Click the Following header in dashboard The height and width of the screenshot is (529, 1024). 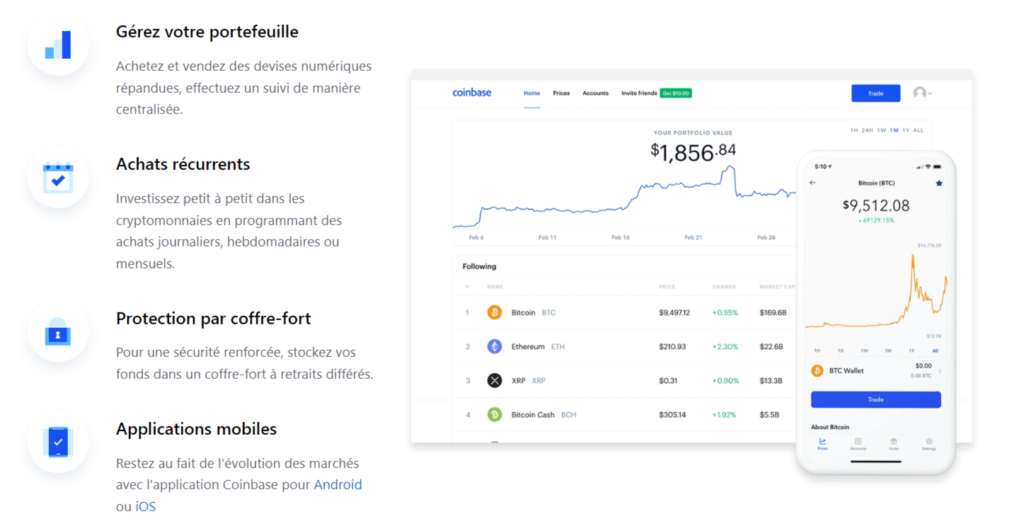pos(479,266)
